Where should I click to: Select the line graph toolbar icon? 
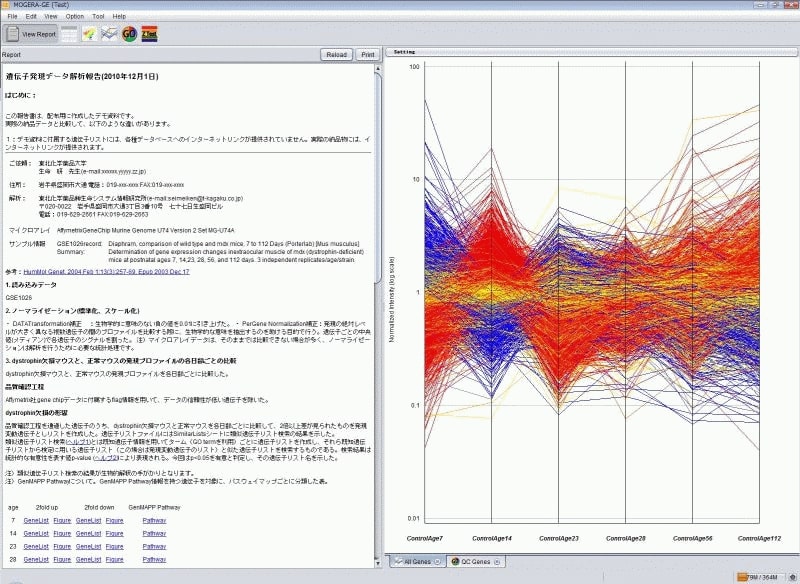pyautogui.click(x=109, y=34)
